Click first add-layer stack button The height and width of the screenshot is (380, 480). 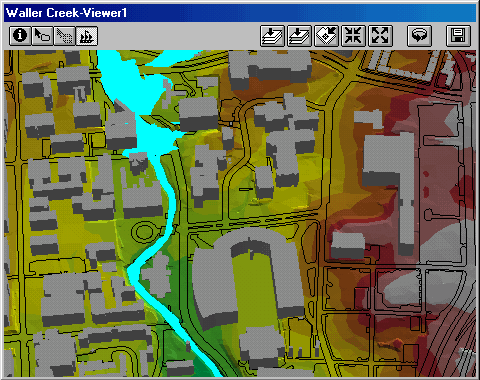[x=272, y=36]
